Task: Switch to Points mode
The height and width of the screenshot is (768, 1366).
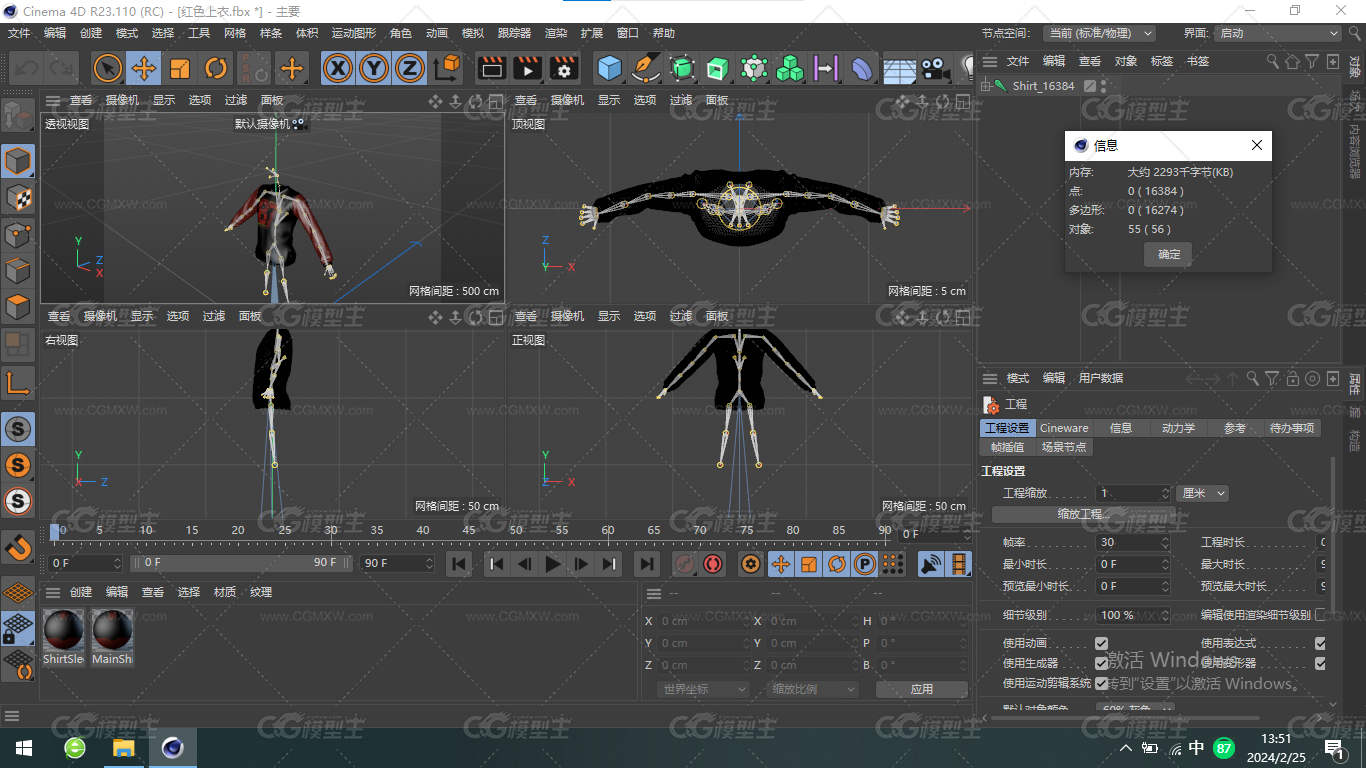Action: [x=18, y=234]
